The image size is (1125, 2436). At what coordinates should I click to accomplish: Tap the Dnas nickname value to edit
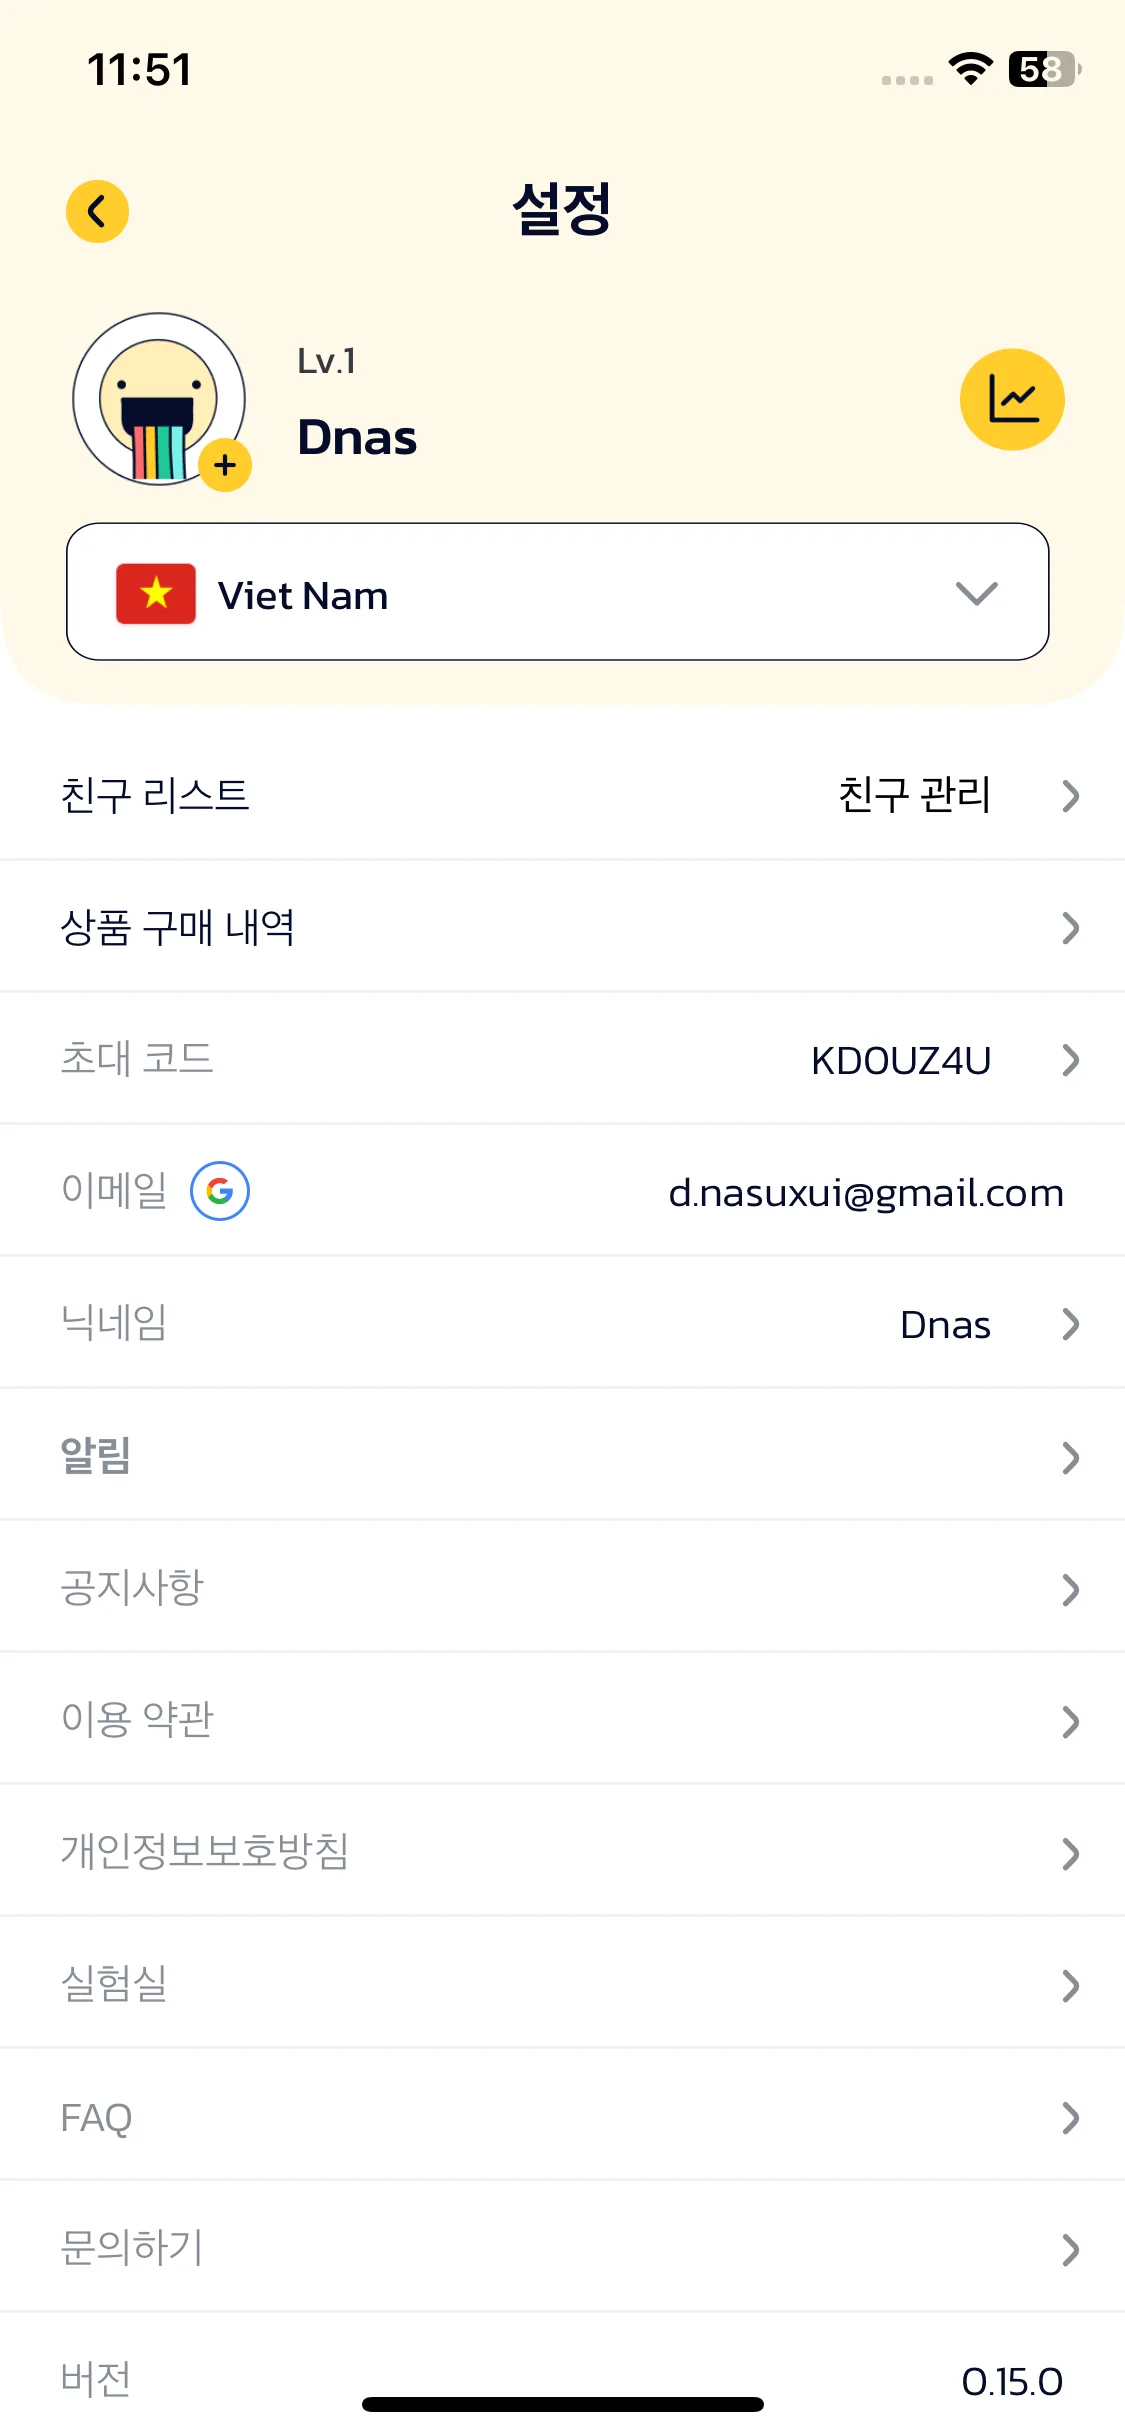[x=944, y=1325]
